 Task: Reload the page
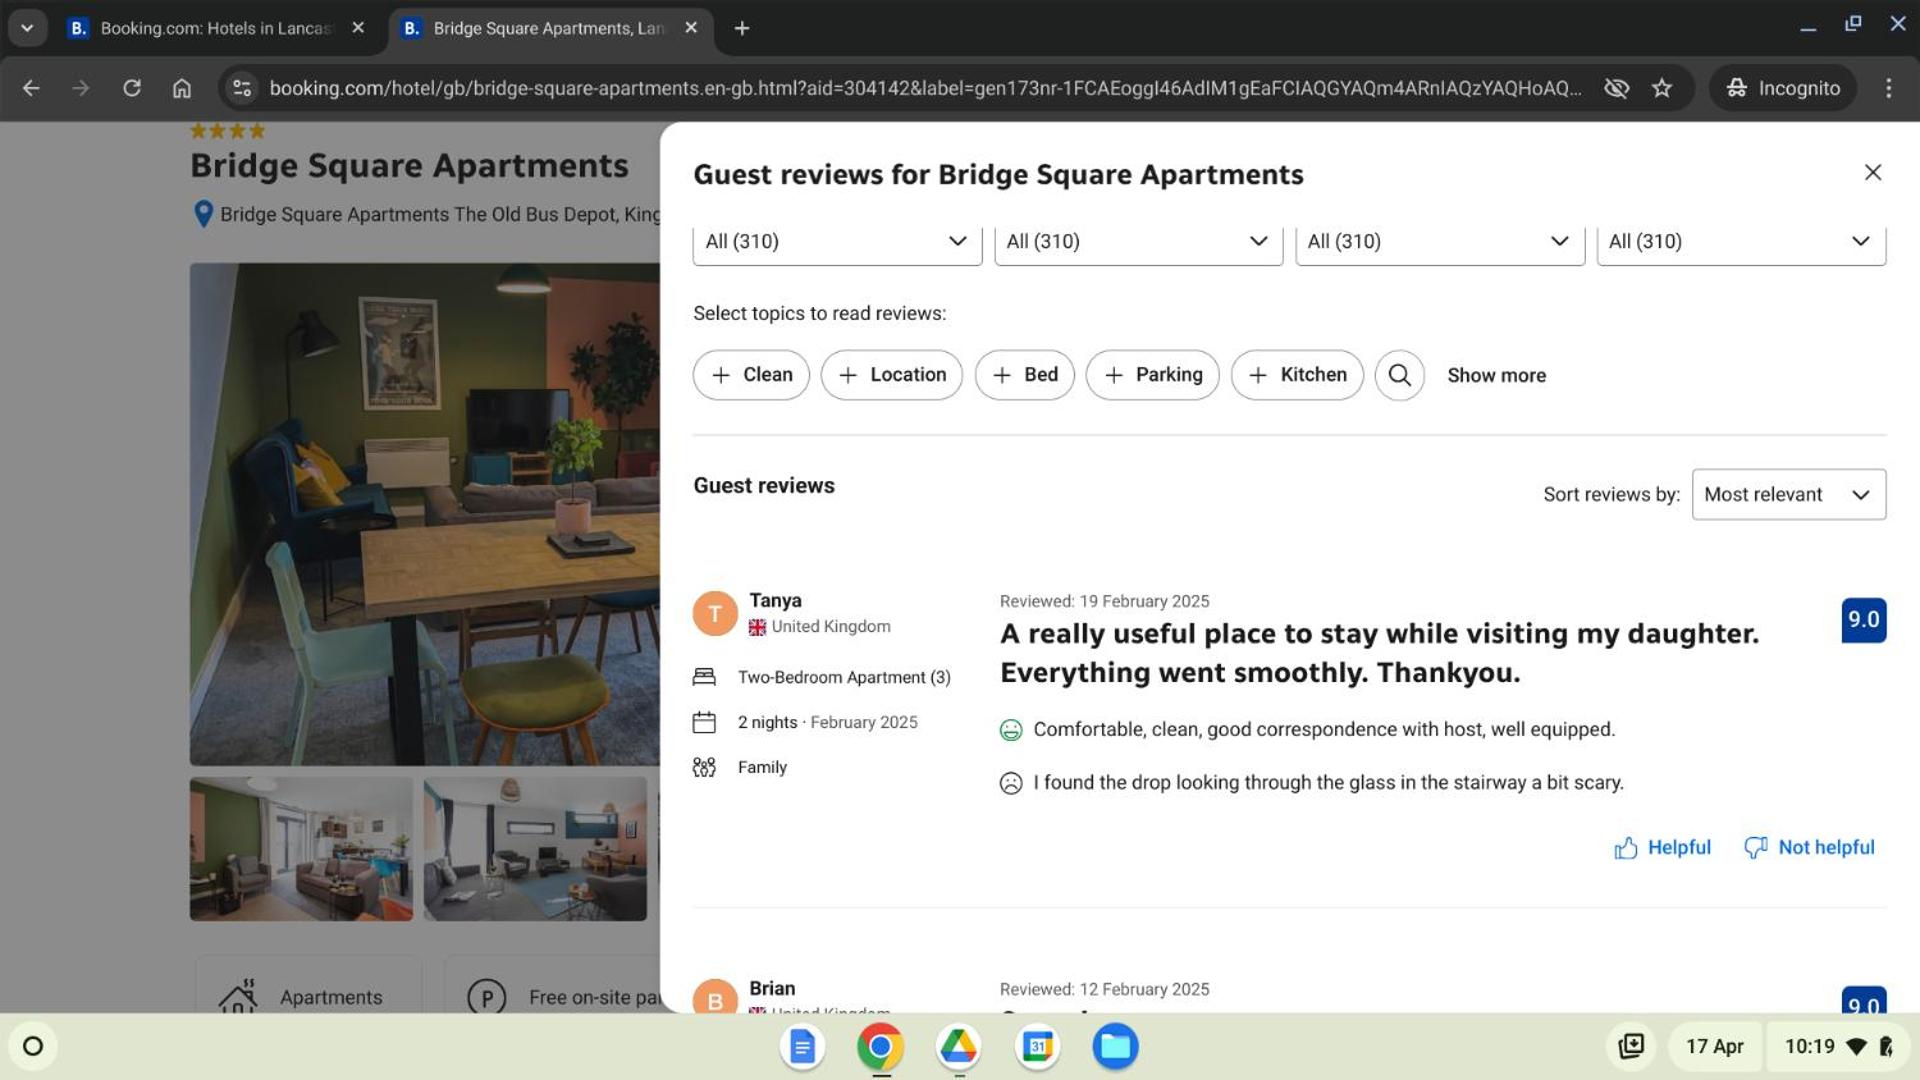coord(132,88)
